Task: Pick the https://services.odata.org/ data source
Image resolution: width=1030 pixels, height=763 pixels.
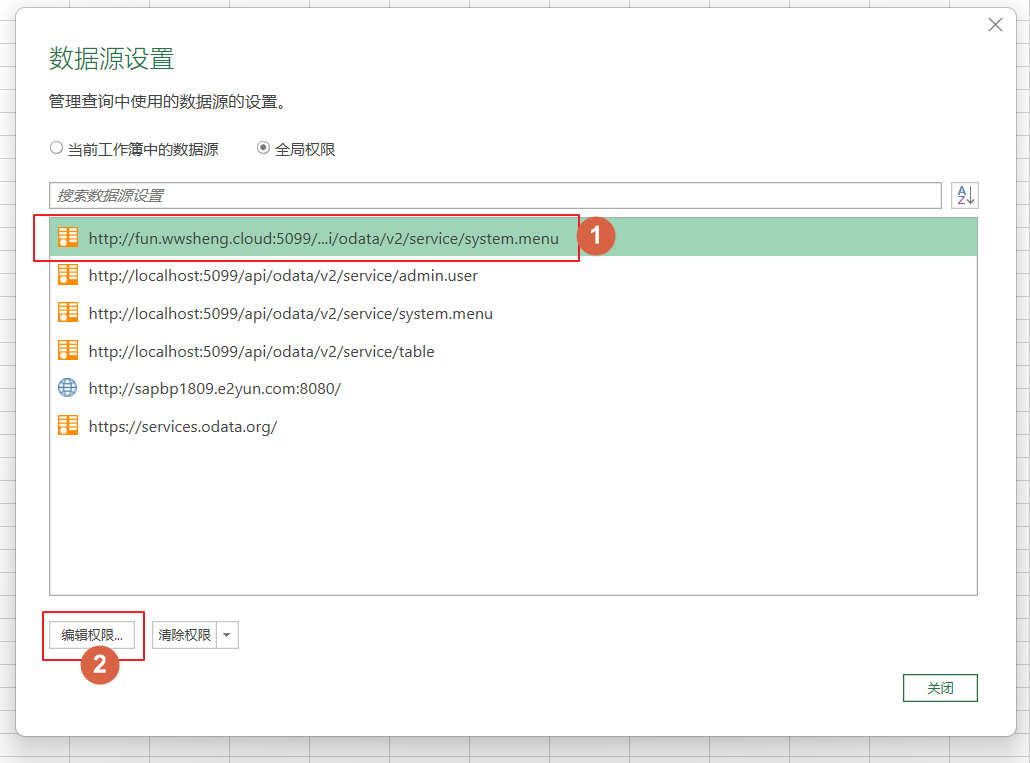Action: (x=182, y=426)
